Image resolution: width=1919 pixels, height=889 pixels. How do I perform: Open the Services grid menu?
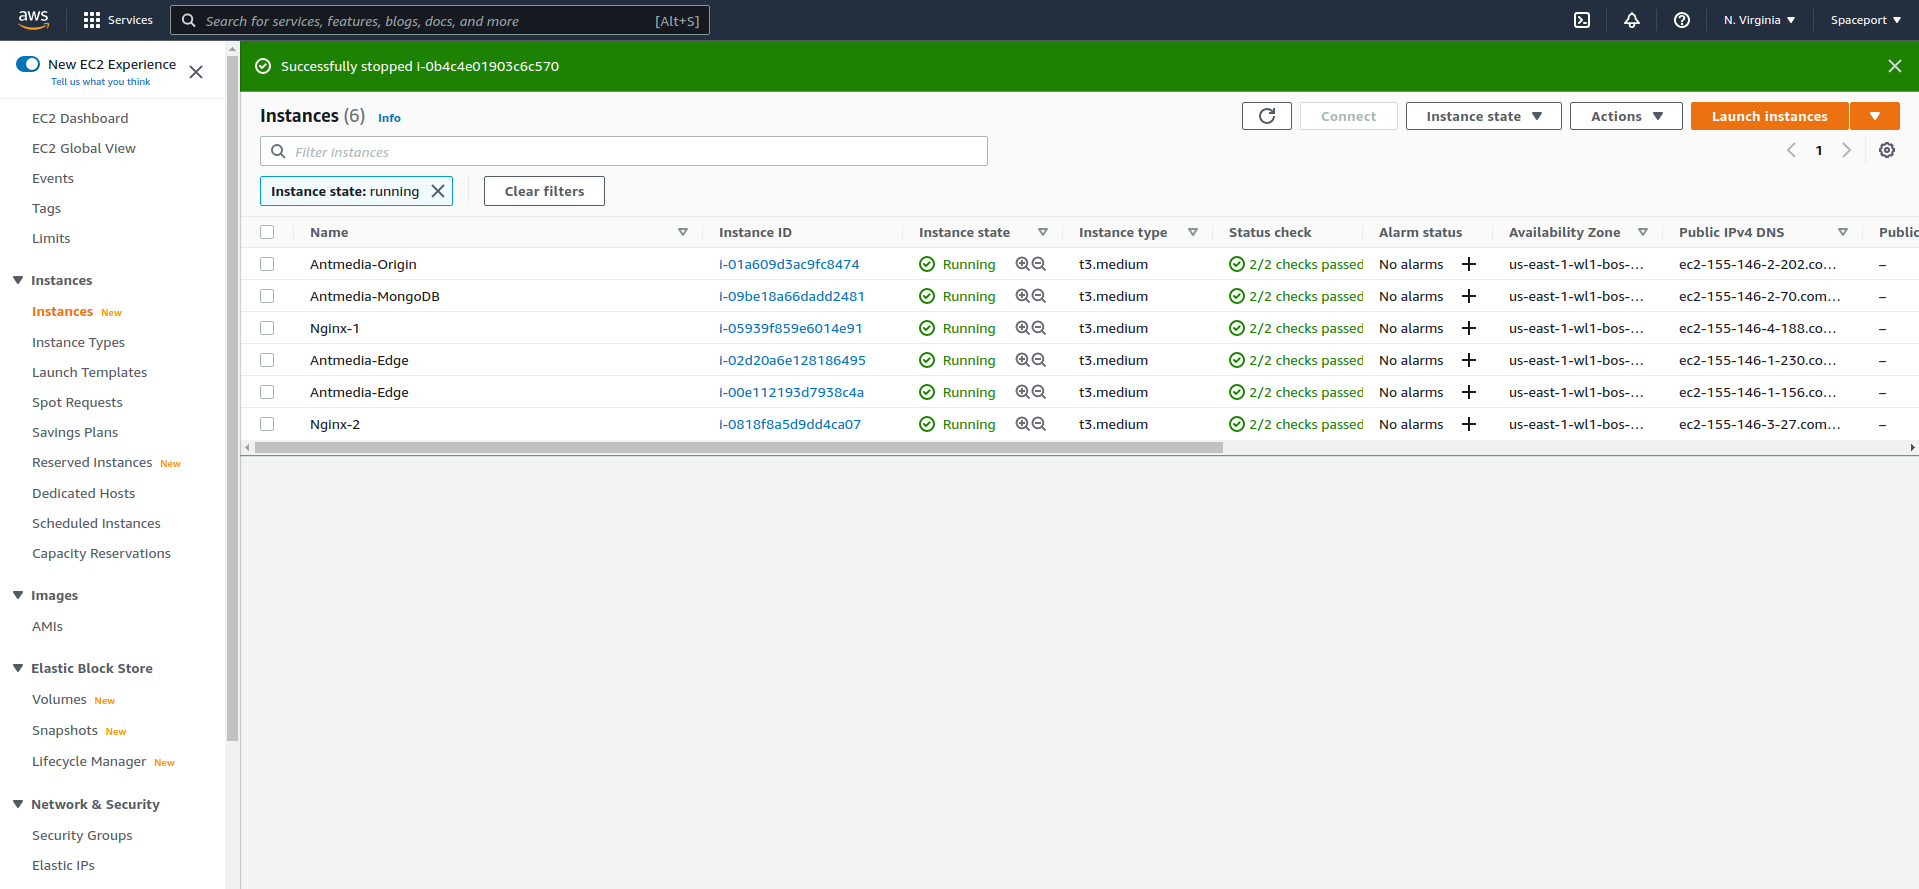tap(118, 20)
